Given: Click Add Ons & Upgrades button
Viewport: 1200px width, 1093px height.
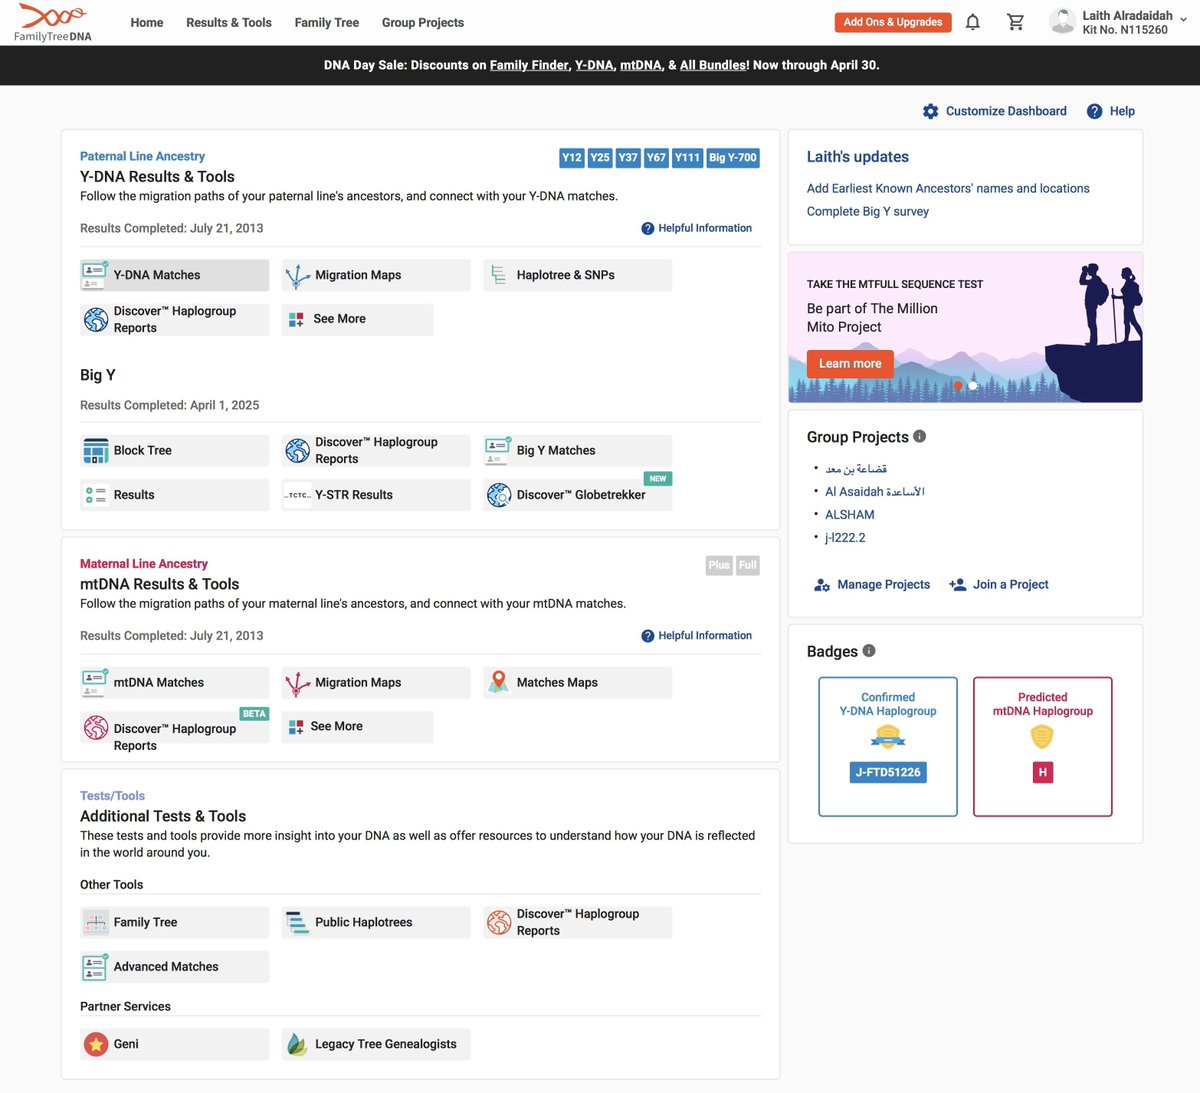Looking at the screenshot, I should click(893, 22).
